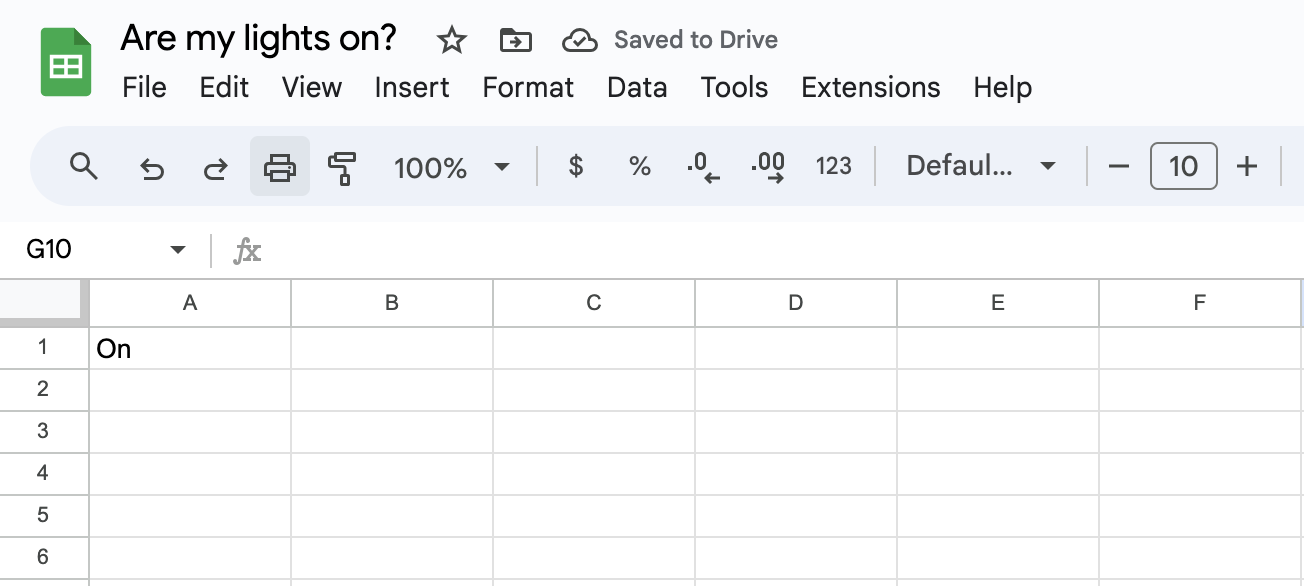Viewport: 1304px width, 586px height.
Task: Click the Move to folder icon
Action: [515, 40]
